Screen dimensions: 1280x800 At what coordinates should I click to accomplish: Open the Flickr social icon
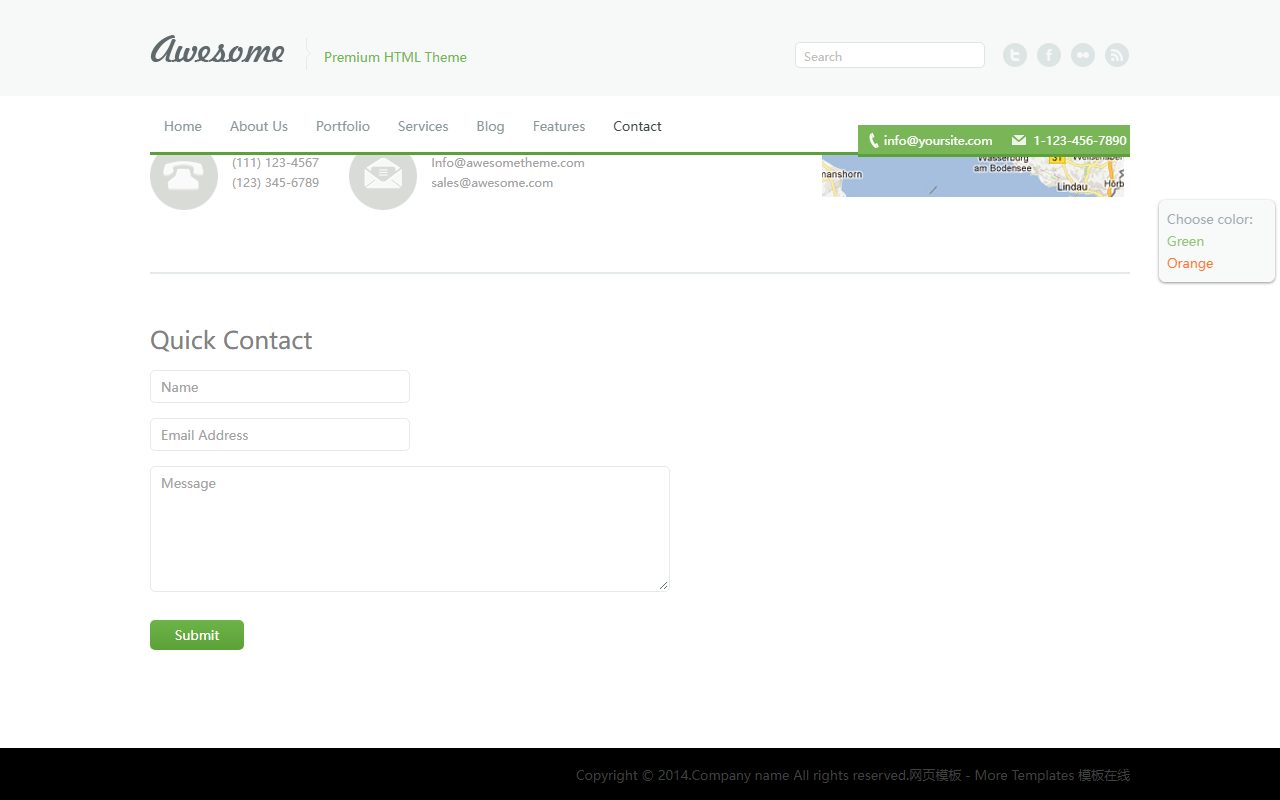1083,55
